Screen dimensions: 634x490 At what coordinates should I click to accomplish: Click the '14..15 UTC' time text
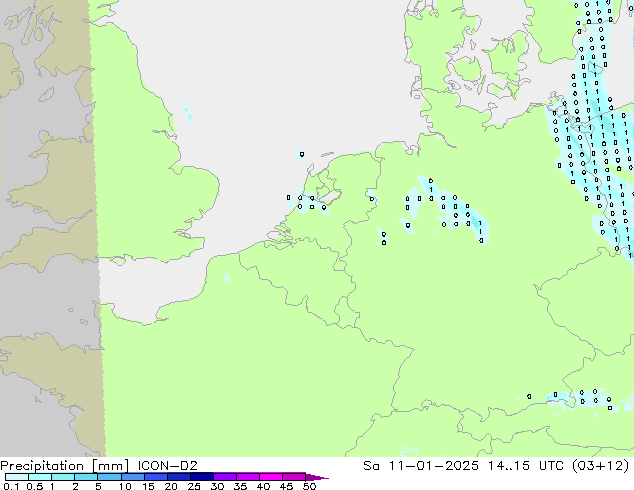[528, 466]
